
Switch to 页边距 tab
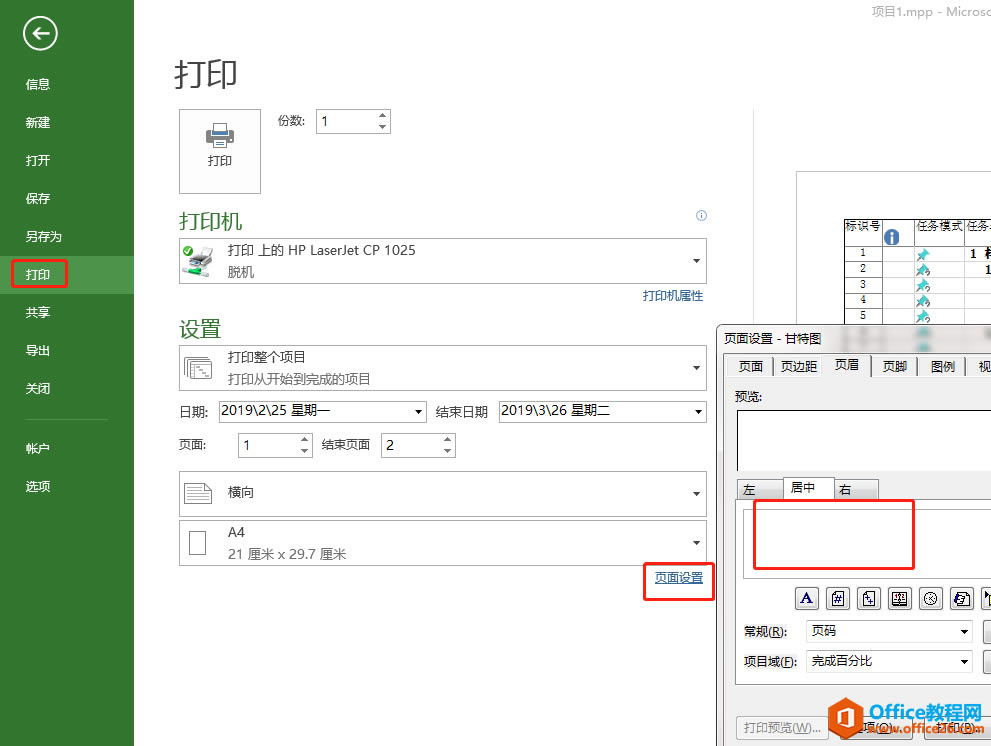(x=799, y=366)
